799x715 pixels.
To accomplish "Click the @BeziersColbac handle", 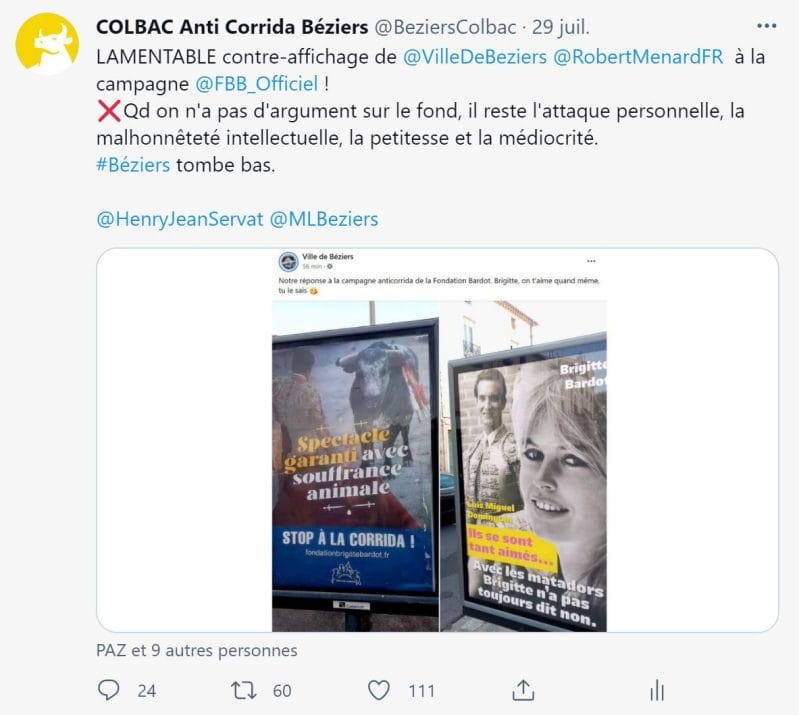I will (445, 27).
